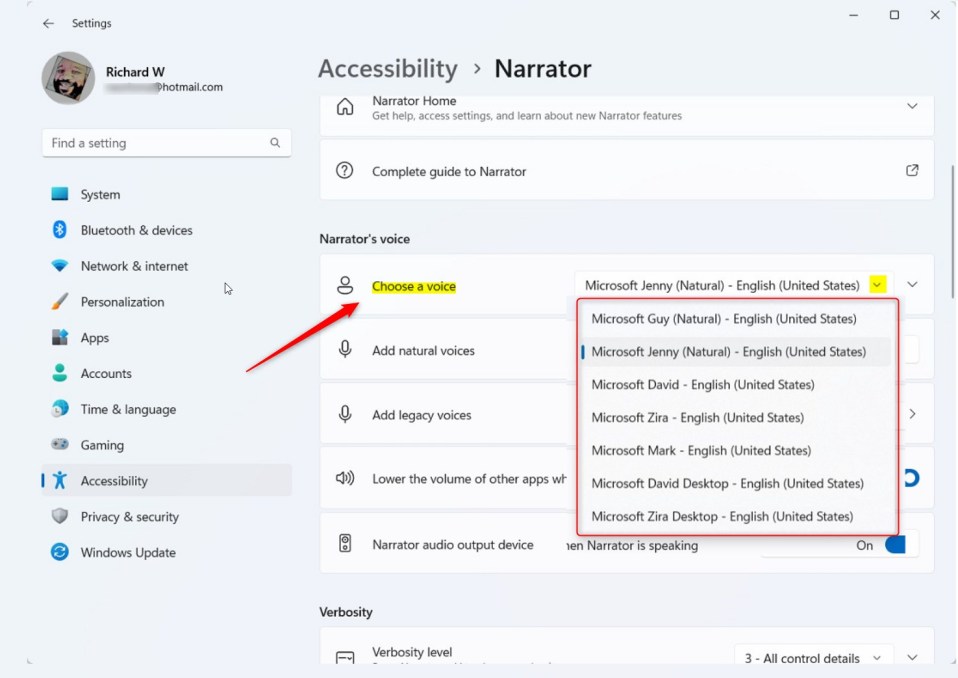Viewport: 958px width, 678px height.
Task: Click the search magnifier icon
Action: (x=275, y=142)
